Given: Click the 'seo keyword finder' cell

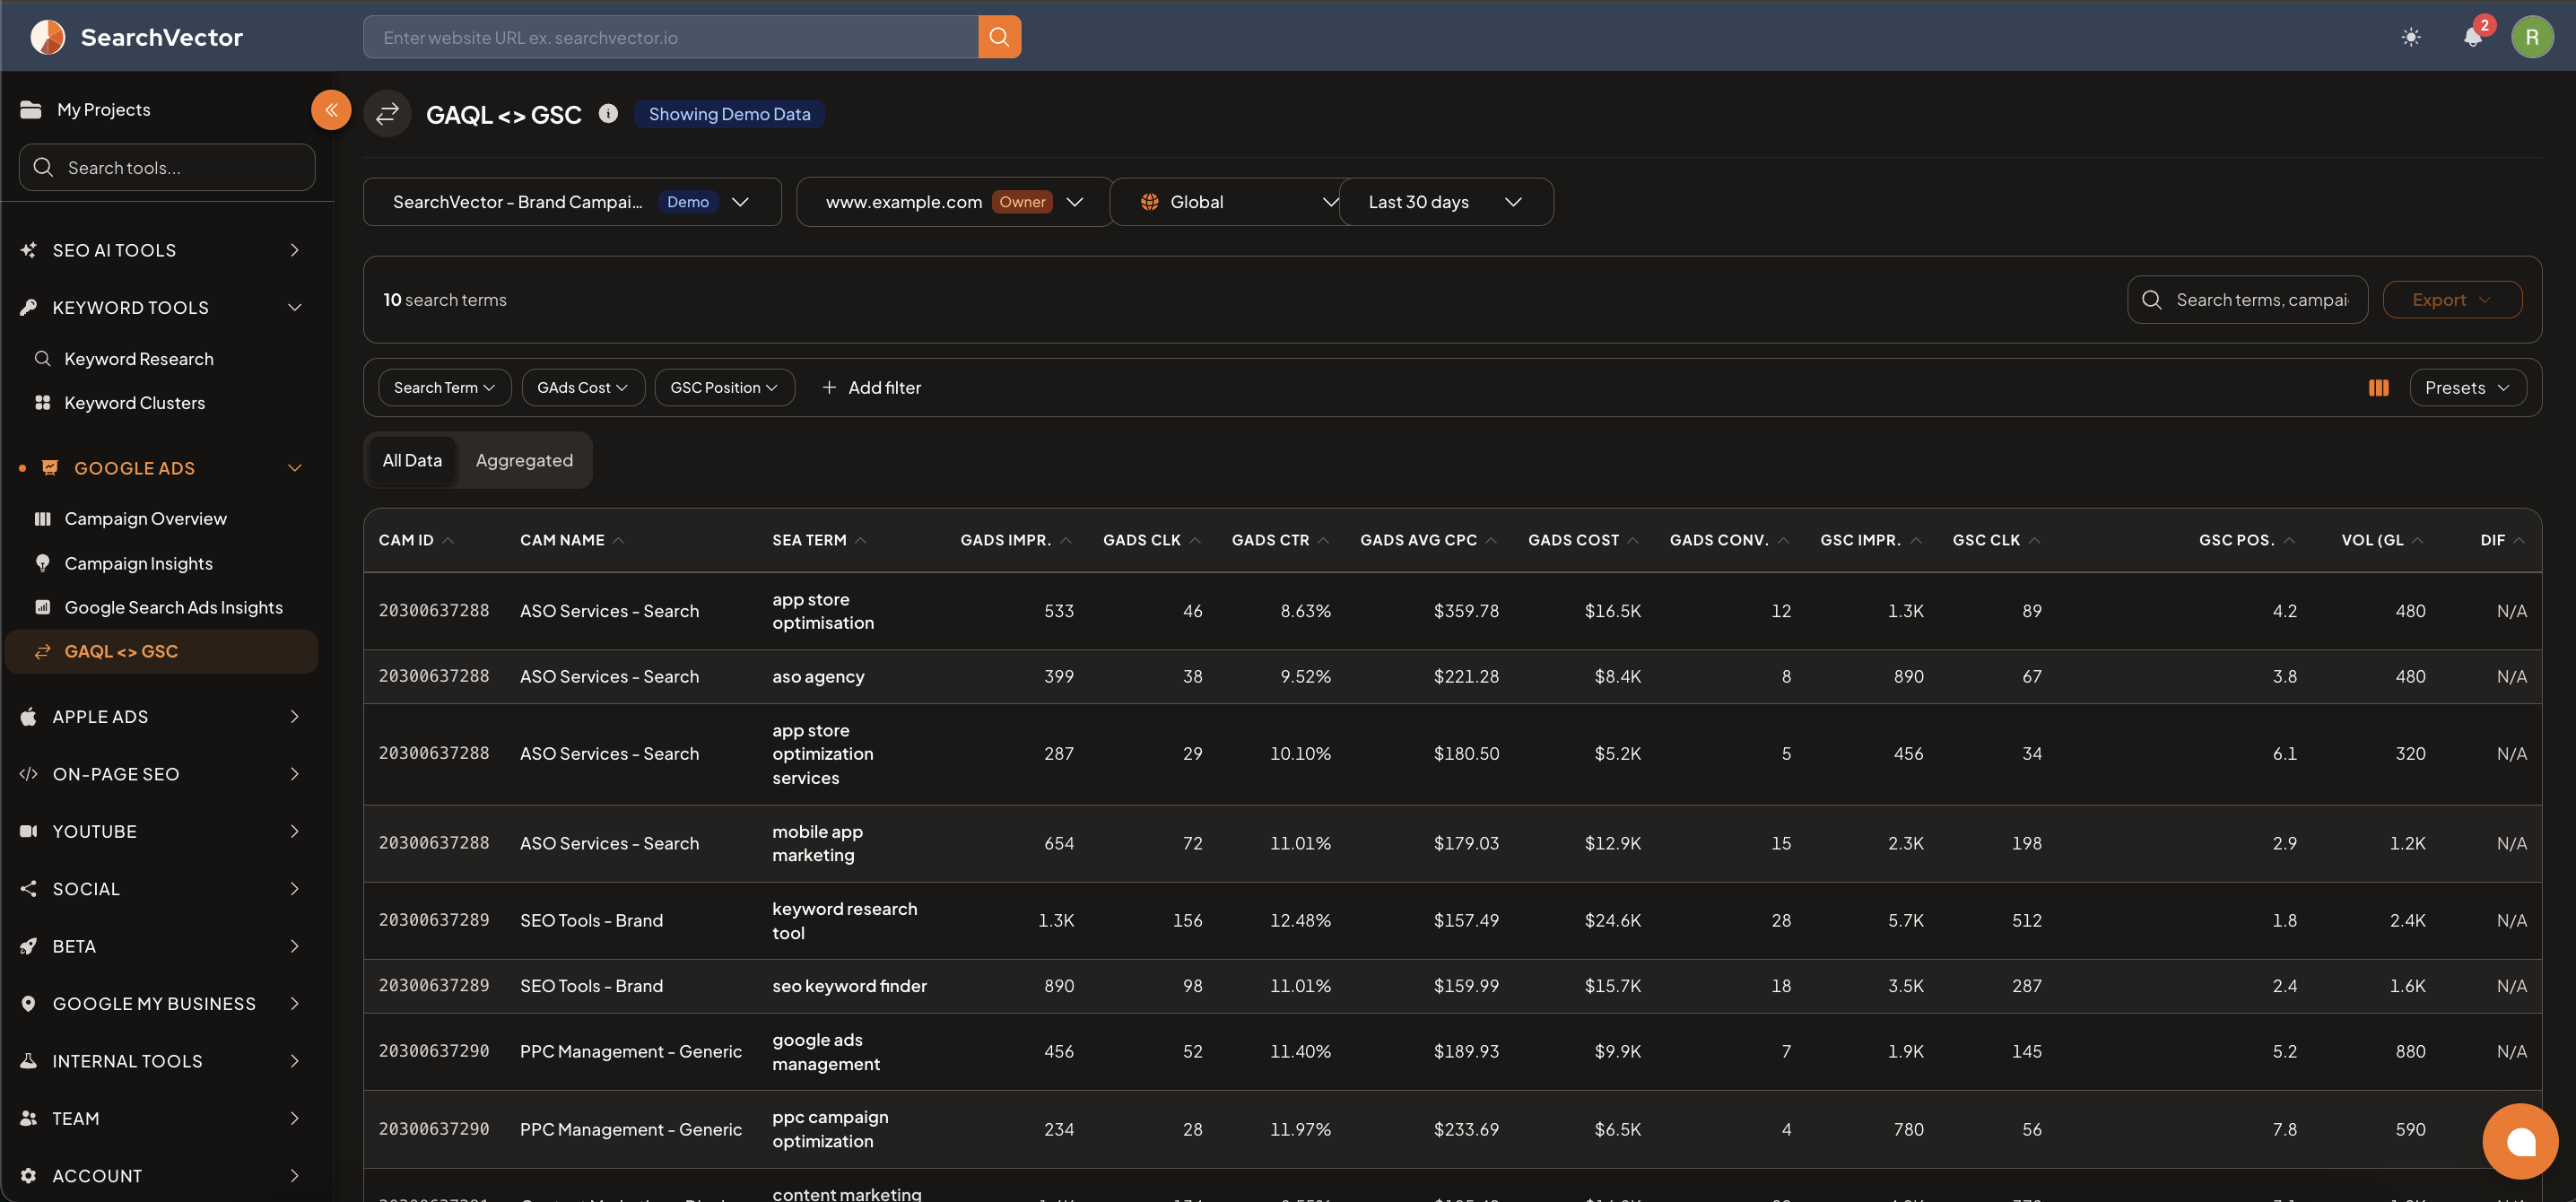Looking at the screenshot, I should tap(849, 986).
